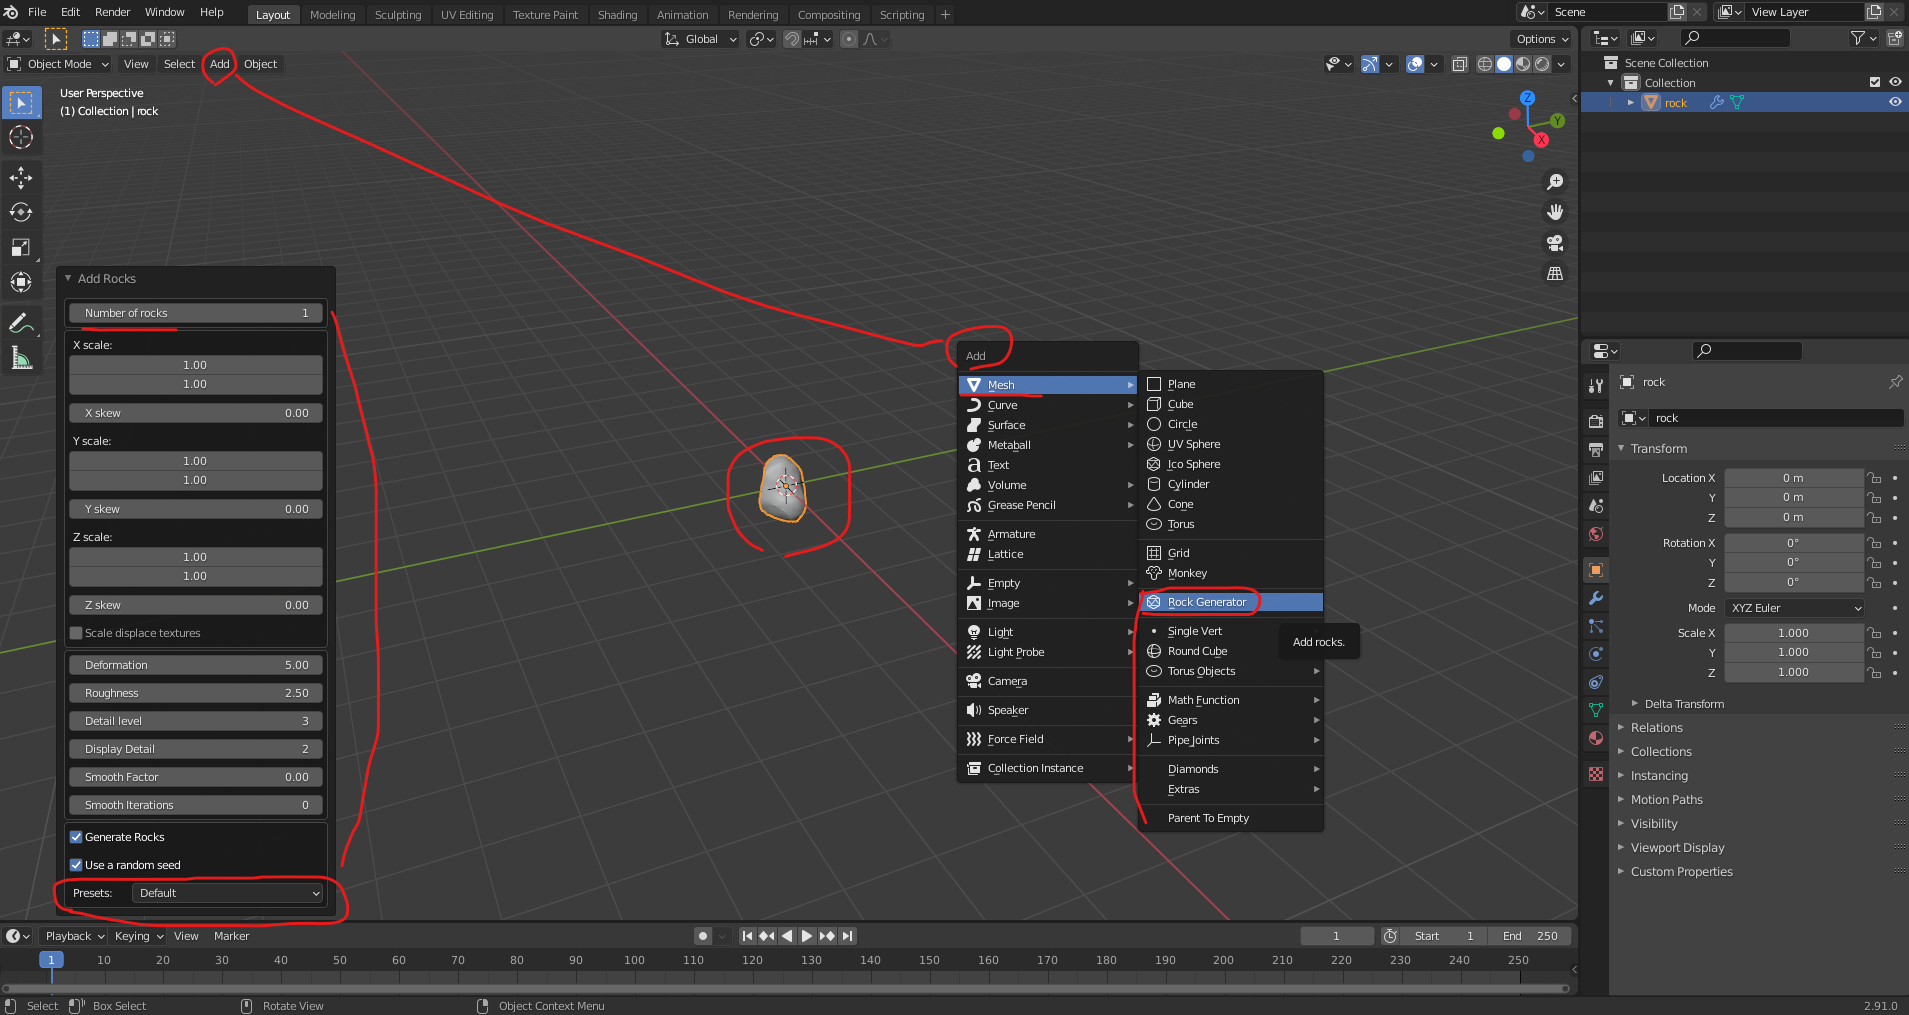The width and height of the screenshot is (1909, 1015).
Task: Adjust Roughness slider value 2.50
Action: pyautogui.click(x=196, y=693)
